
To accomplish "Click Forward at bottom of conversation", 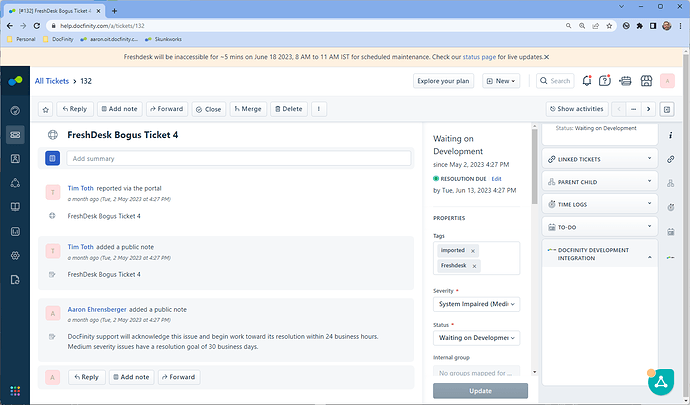I will (x=179, y=377).
